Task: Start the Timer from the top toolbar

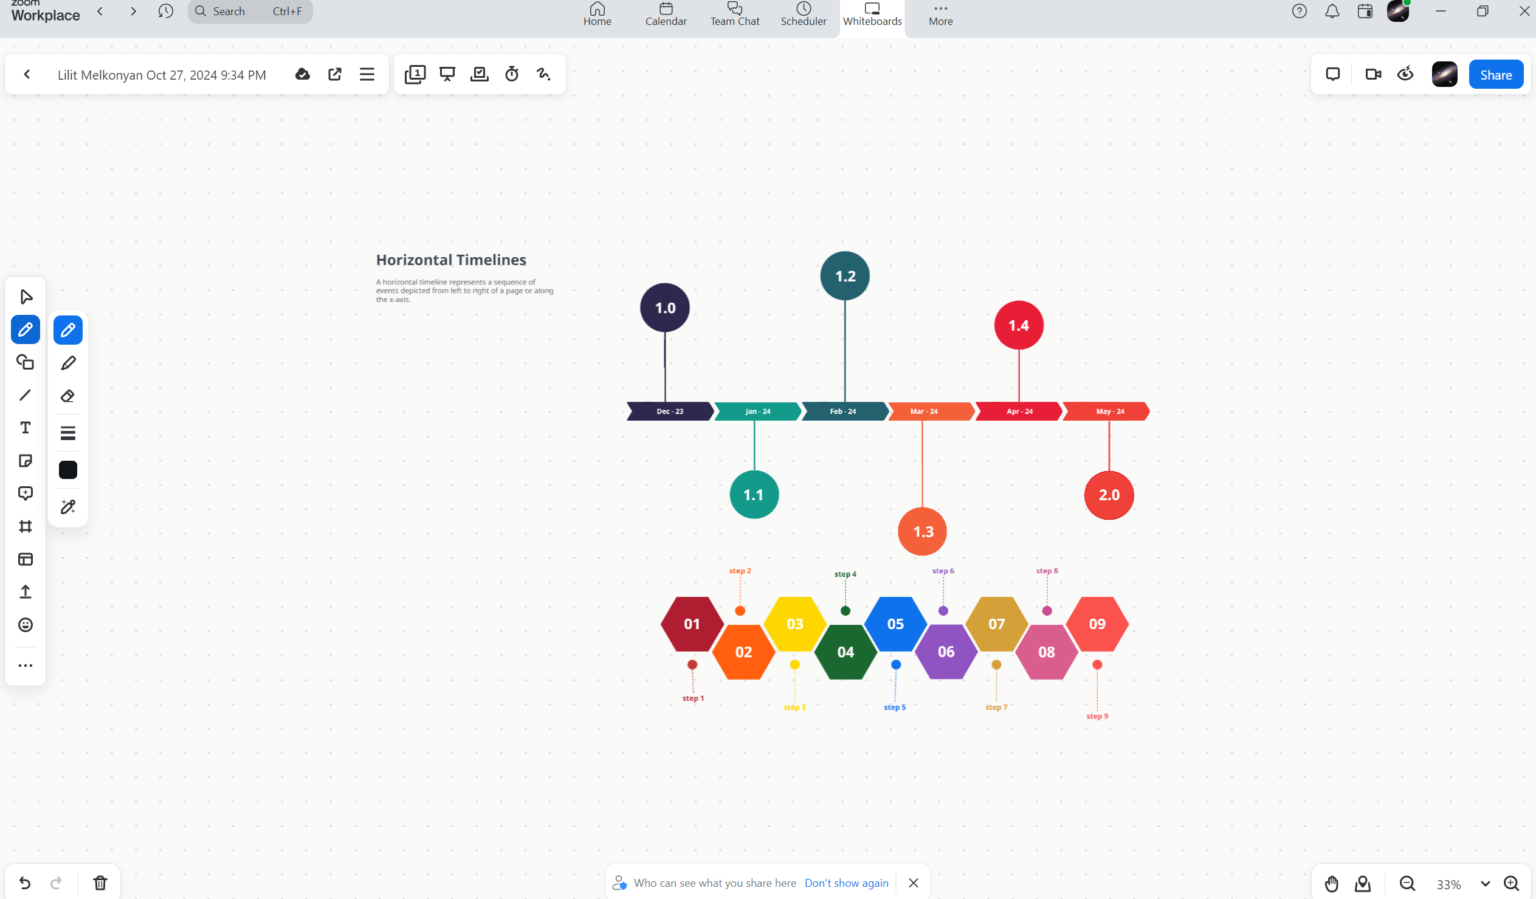Action: coord(511,73)
